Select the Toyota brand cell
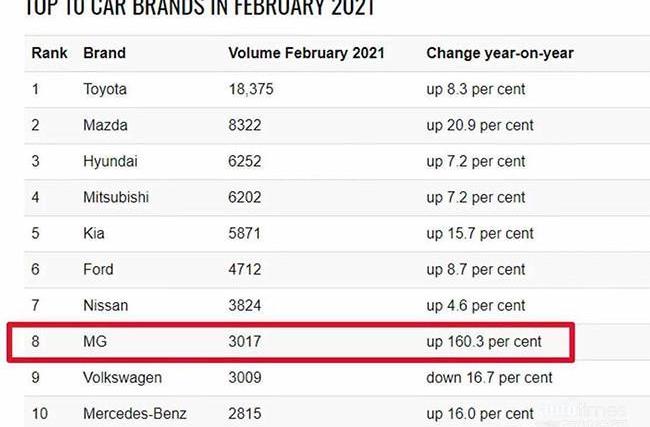The height and width of the screenshot is (427, 650). (105, 89)
